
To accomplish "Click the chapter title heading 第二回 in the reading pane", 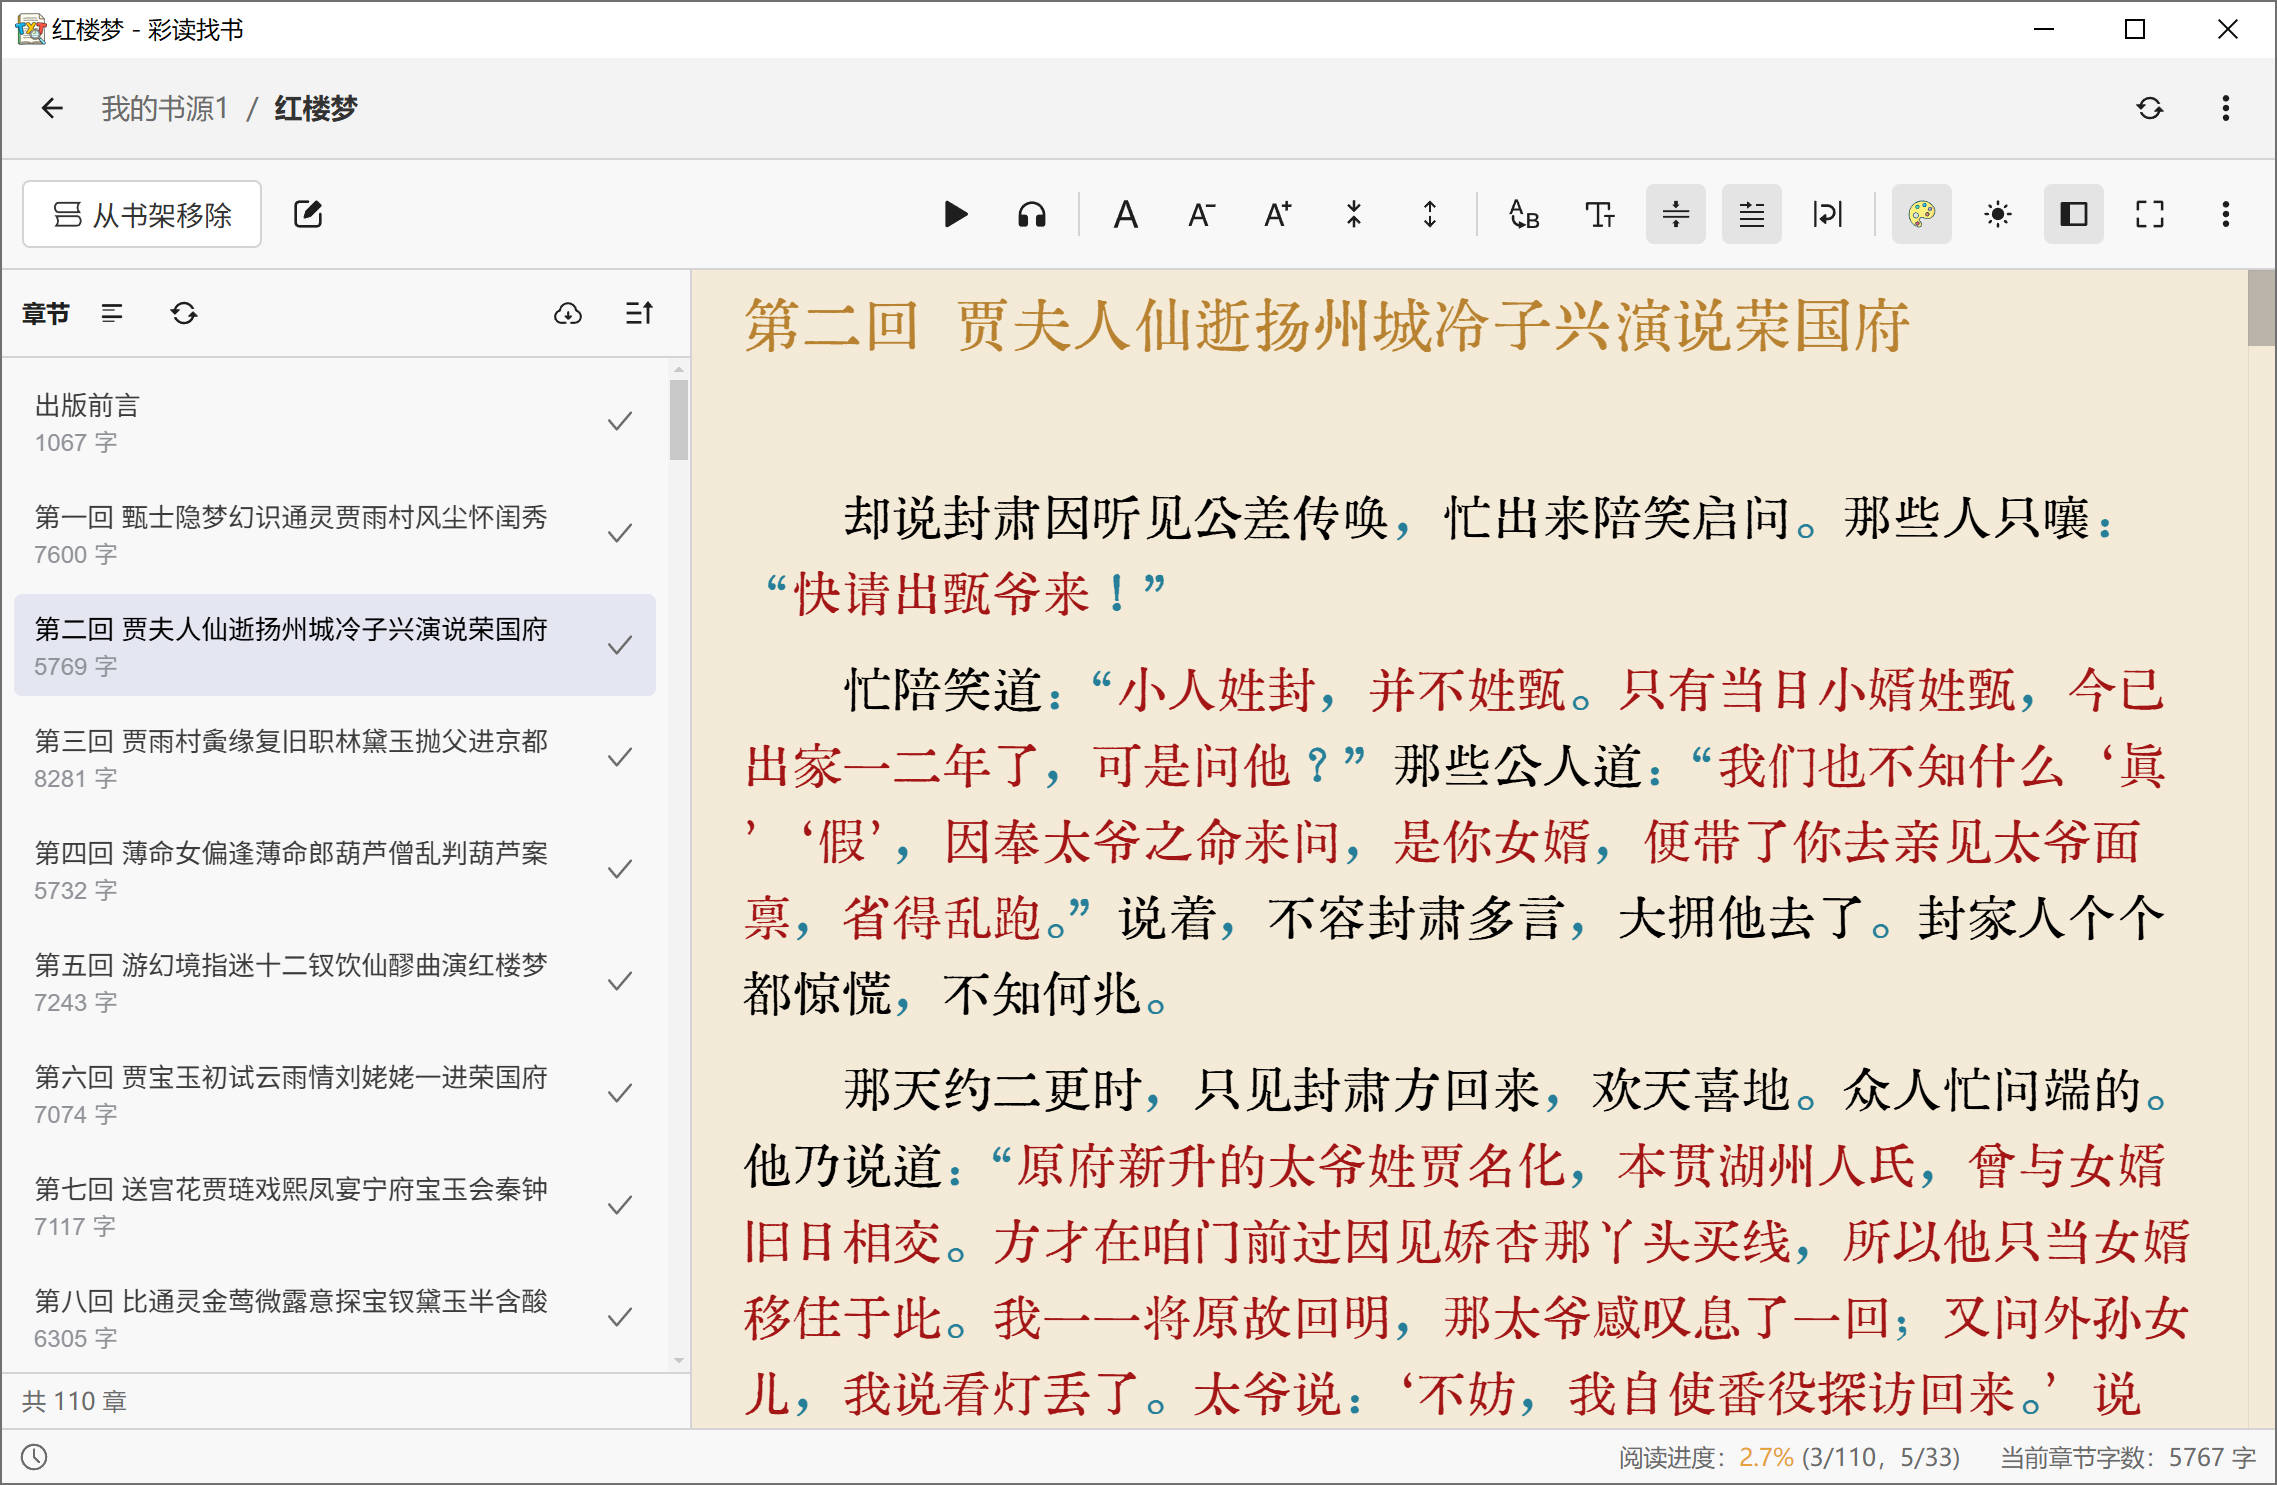I will coord(1326,326).
